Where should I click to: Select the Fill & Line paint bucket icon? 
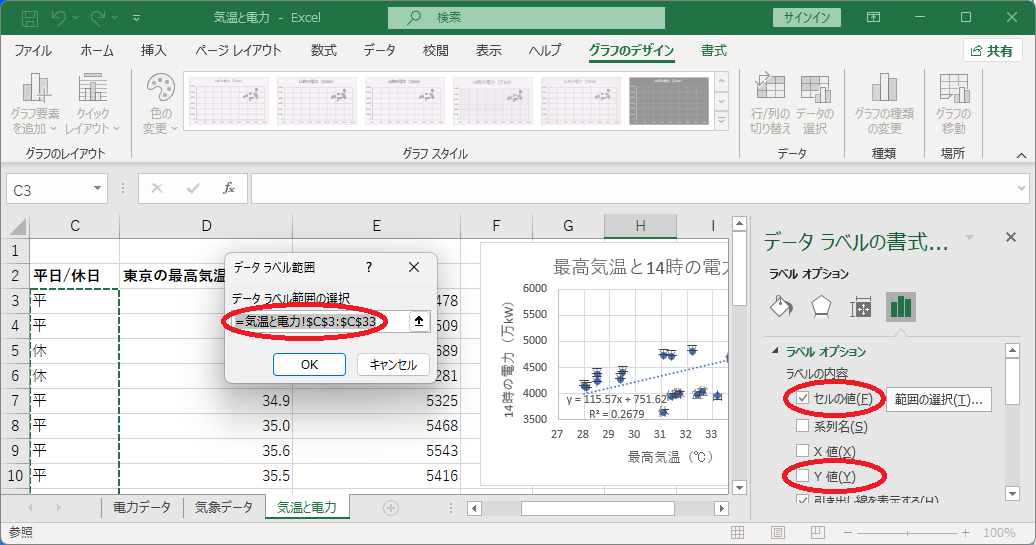782,307
